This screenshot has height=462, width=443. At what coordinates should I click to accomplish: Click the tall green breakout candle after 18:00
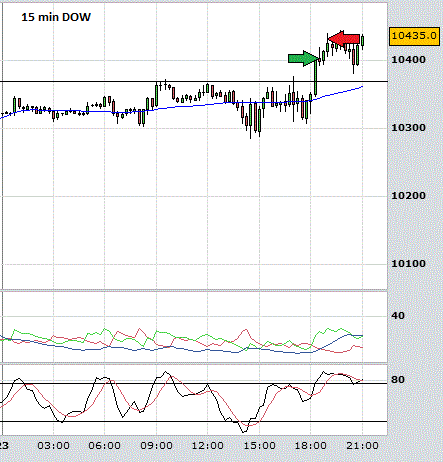315,78
